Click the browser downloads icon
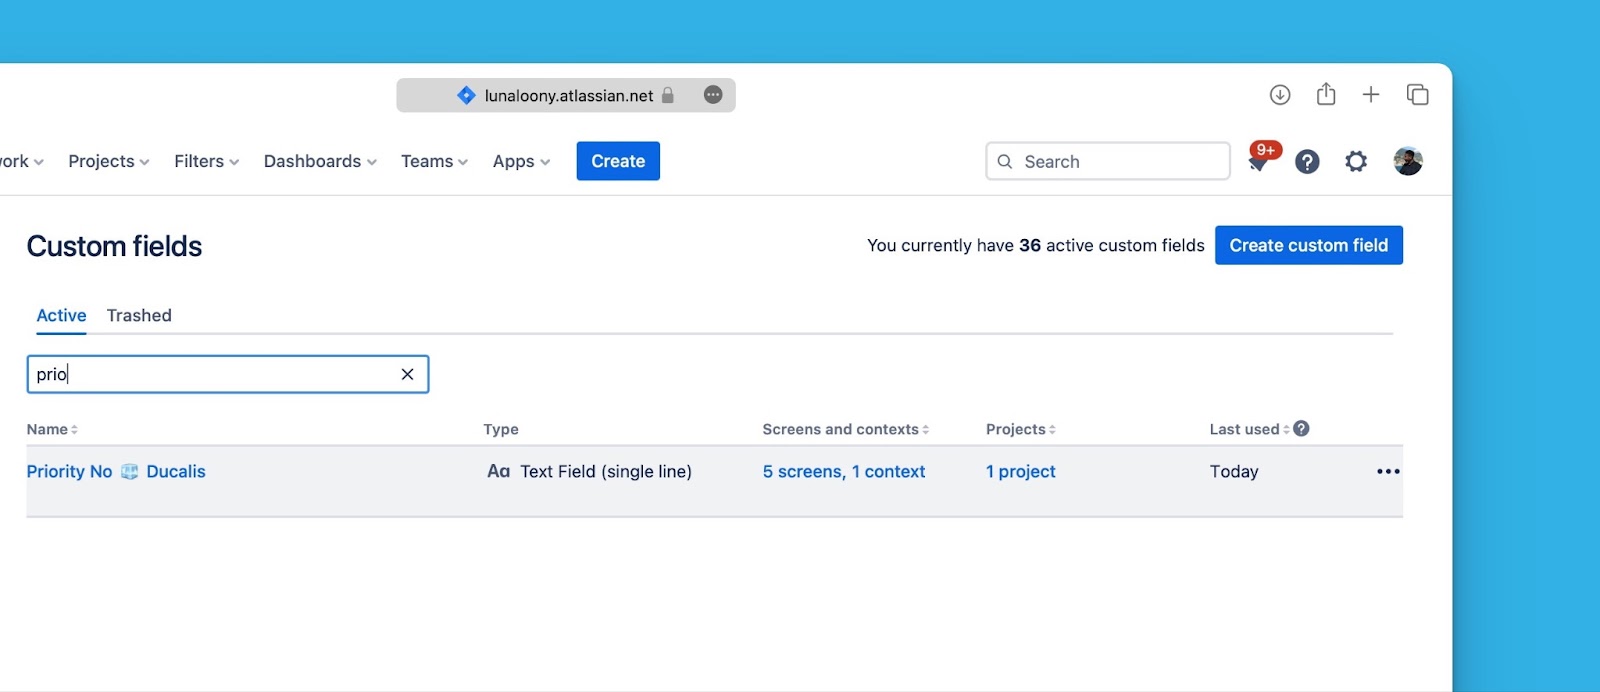The height and width of the screenshot is (692, 1600). click(x=1280, y=95)
